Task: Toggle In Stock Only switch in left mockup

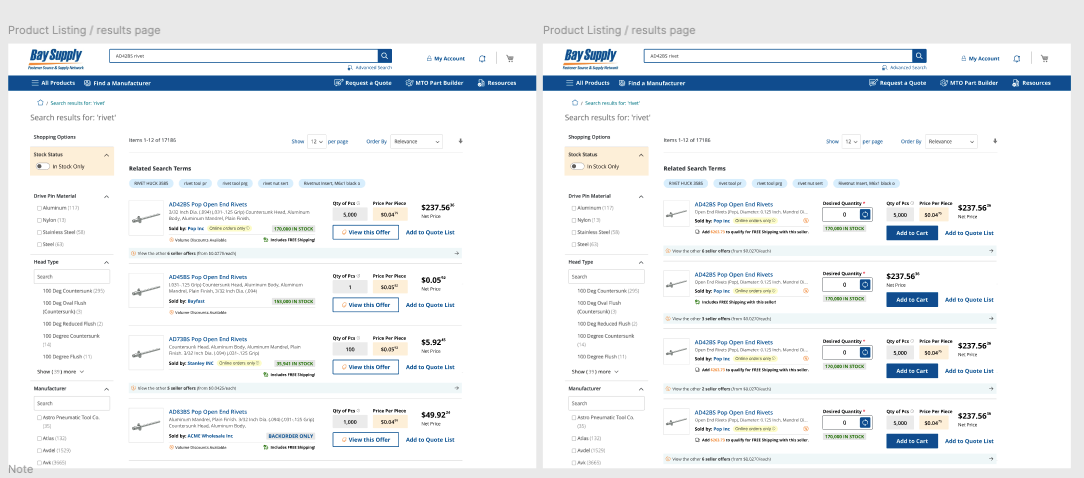Action: click(x=43, y=166)
